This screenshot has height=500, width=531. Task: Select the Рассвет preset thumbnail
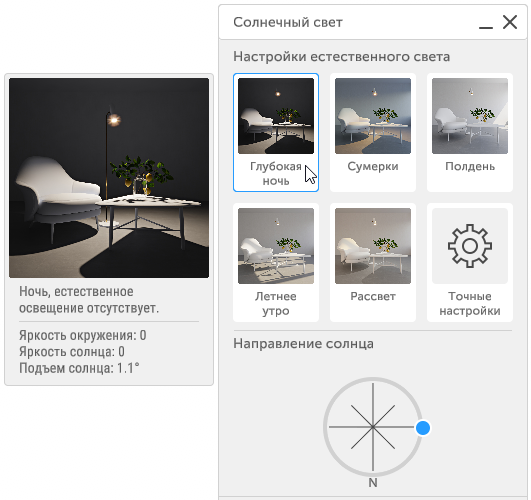pos(373,246)
